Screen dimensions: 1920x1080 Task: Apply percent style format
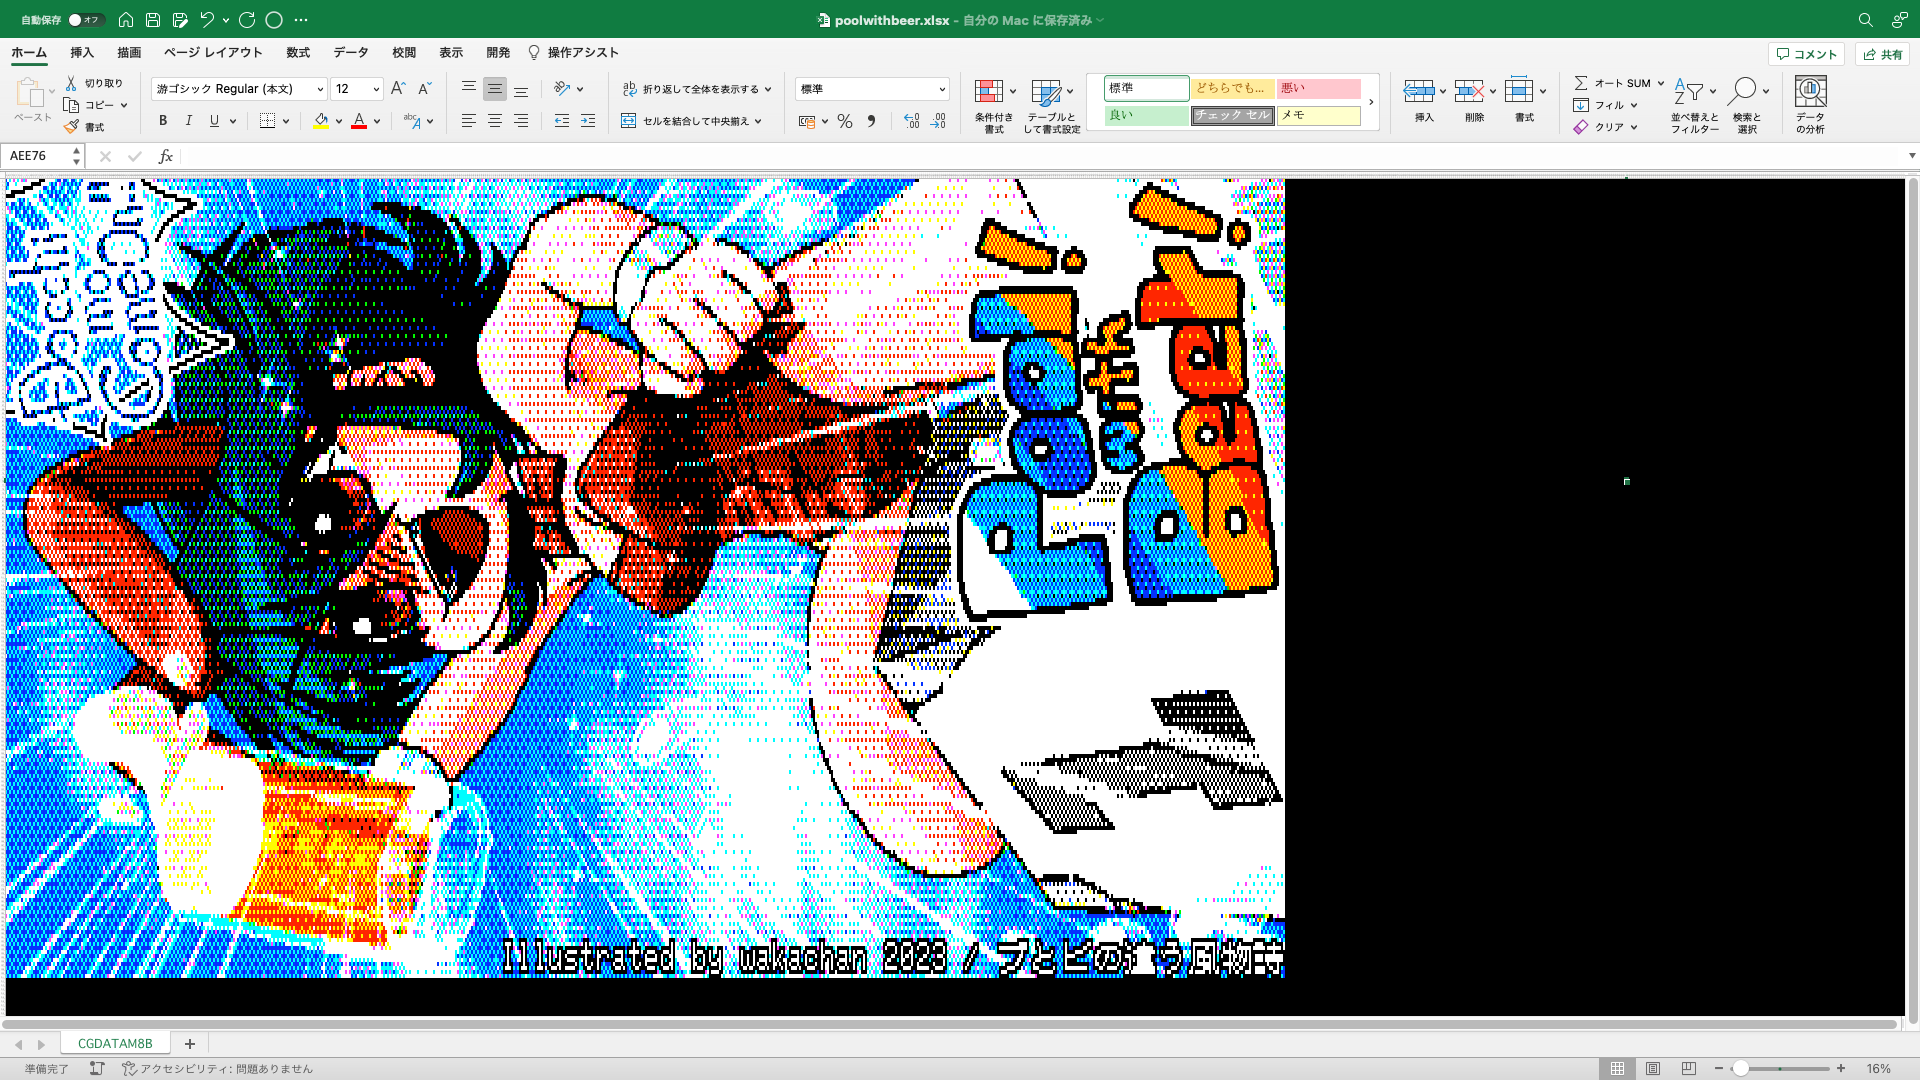click(x=845, y=121)
